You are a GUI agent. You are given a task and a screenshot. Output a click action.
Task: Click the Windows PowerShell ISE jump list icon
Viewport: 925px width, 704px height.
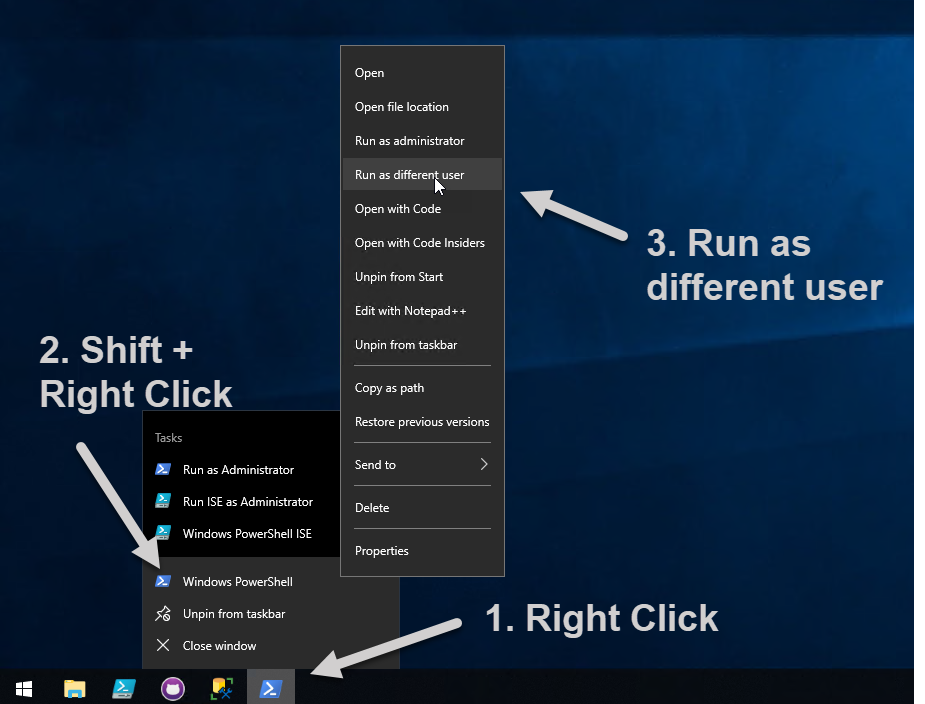click(x=163, y=533)
